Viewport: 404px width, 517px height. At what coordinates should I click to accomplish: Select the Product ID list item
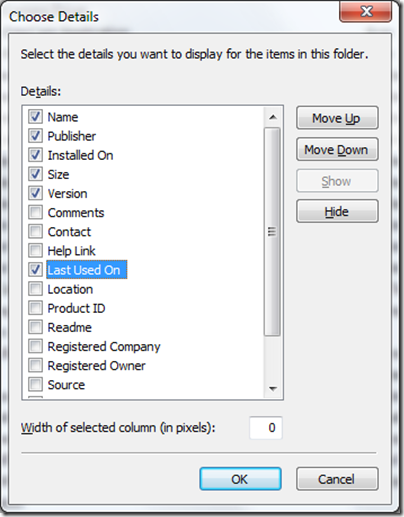click(76, 308)
